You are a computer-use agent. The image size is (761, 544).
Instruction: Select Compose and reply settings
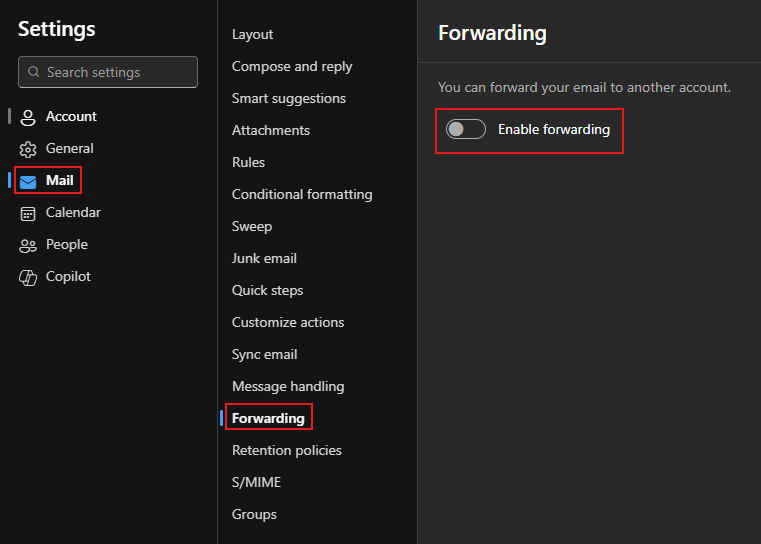click(x=292, y=66)
